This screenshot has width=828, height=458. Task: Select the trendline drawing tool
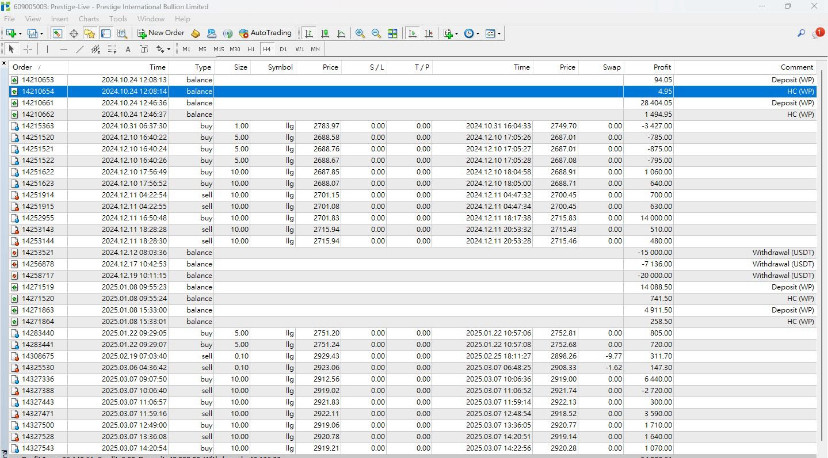[80, 48]
